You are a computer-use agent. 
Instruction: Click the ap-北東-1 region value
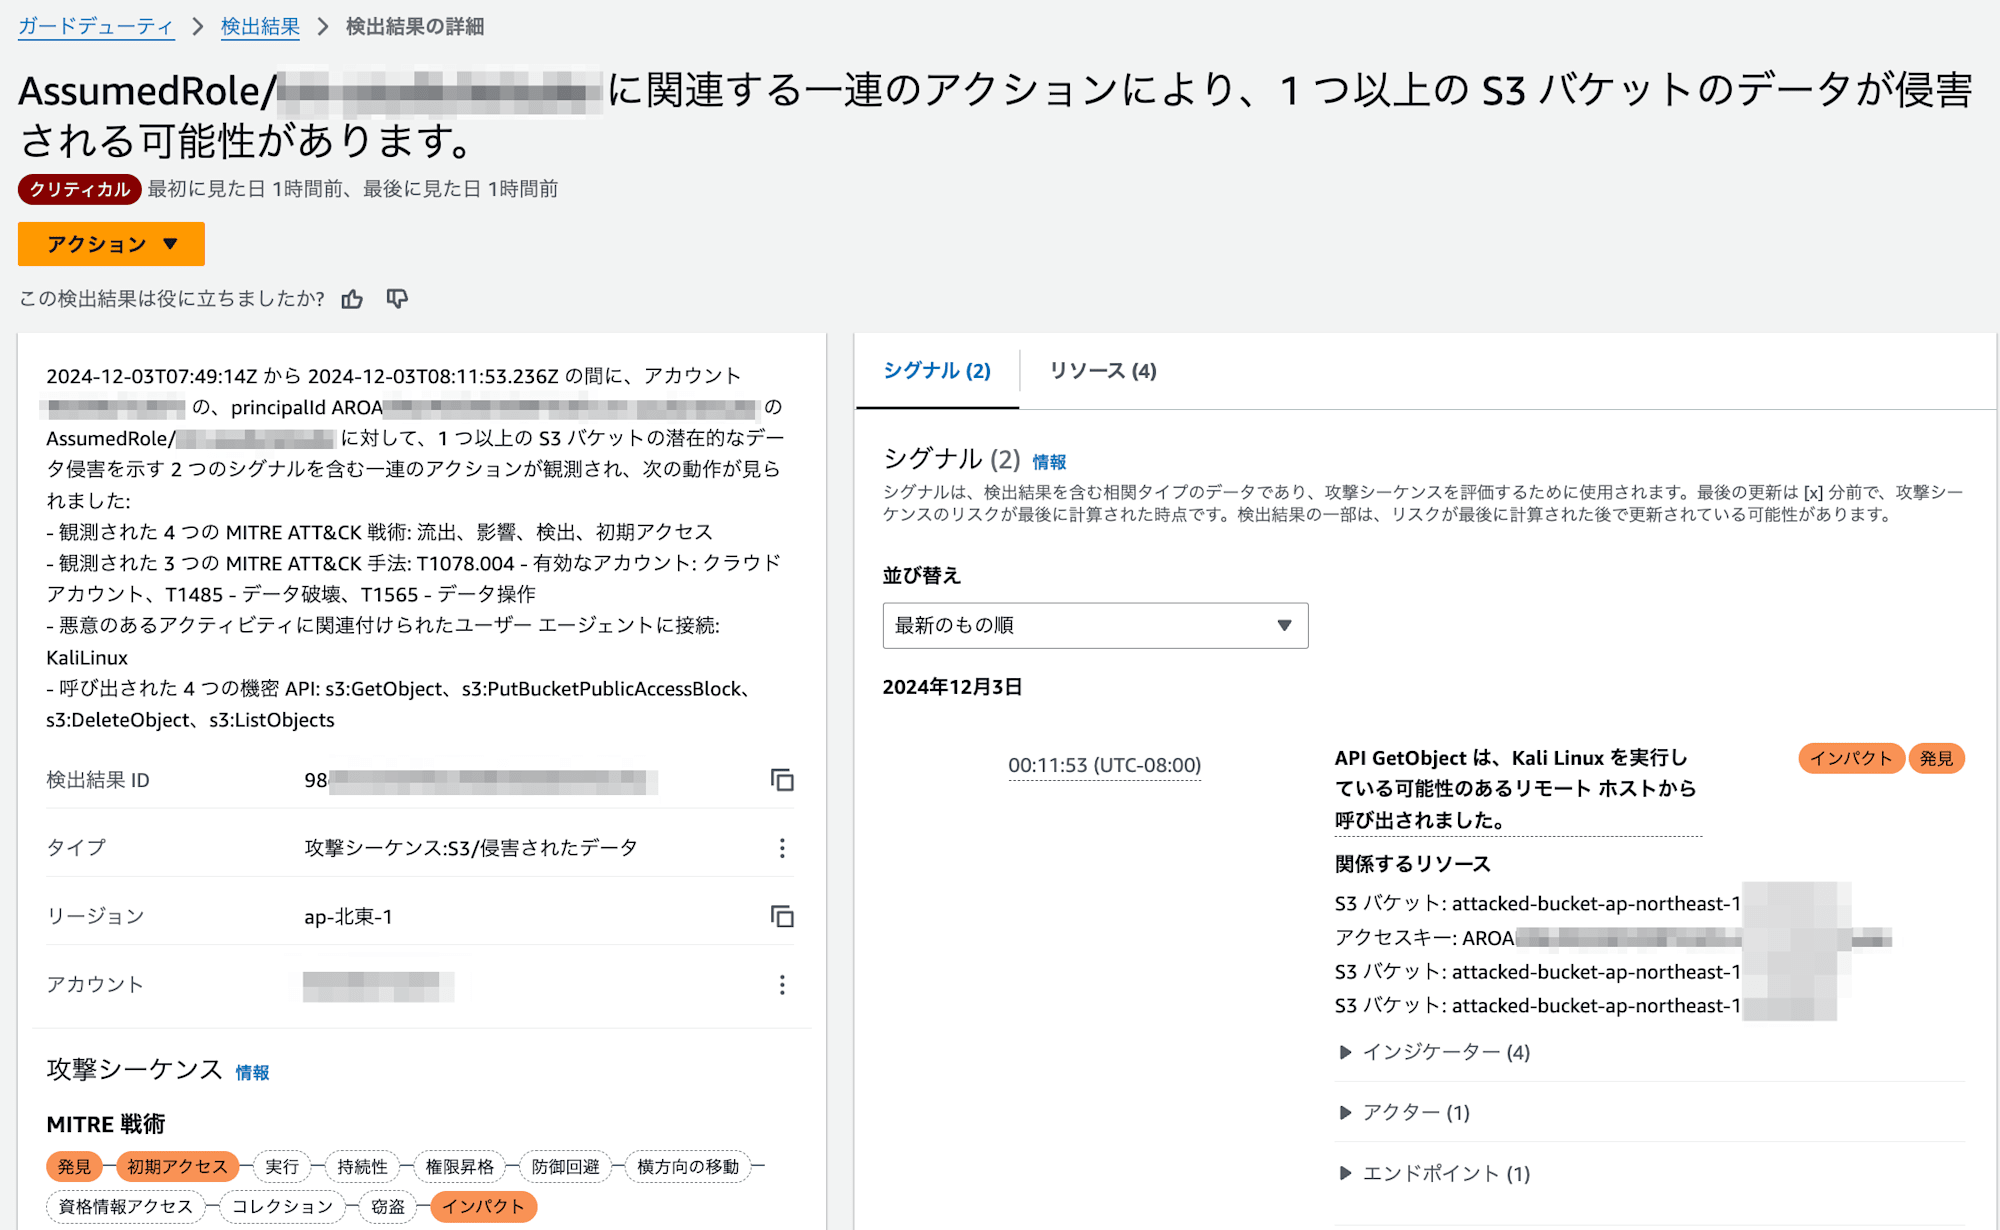click(348, 917)
